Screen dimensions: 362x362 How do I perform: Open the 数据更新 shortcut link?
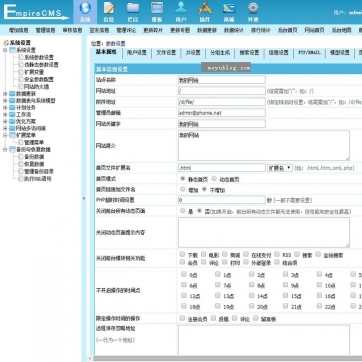click(207, 30)
